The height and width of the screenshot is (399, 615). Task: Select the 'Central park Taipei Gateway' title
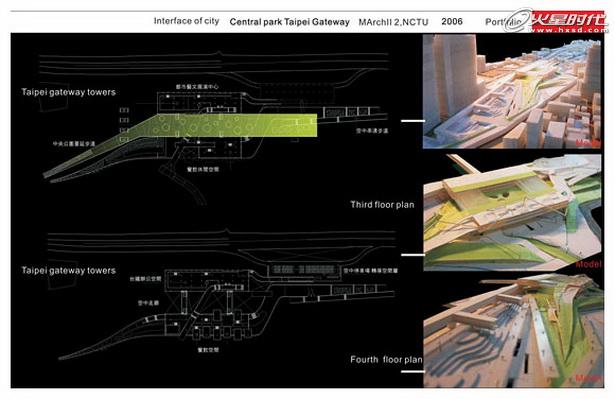pyautogui.click(x=289, y=22)
